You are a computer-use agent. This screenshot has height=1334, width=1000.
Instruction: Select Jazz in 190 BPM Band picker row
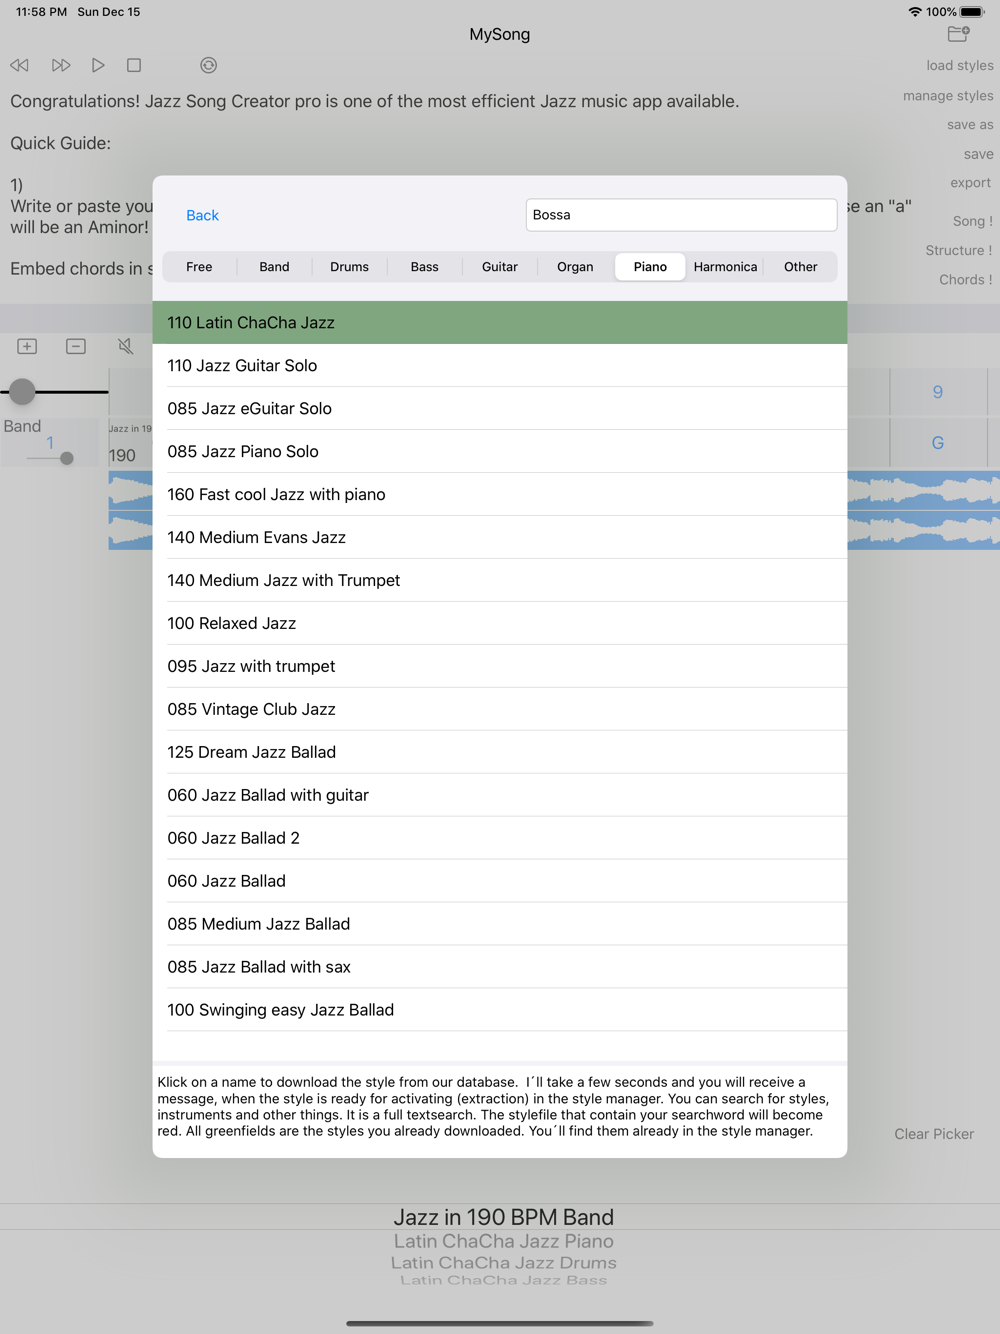[503, 1217]
